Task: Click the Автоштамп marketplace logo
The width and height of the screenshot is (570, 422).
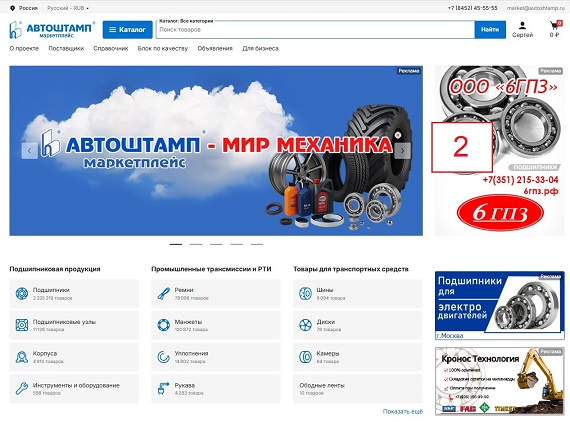Action: pos(52,29)
